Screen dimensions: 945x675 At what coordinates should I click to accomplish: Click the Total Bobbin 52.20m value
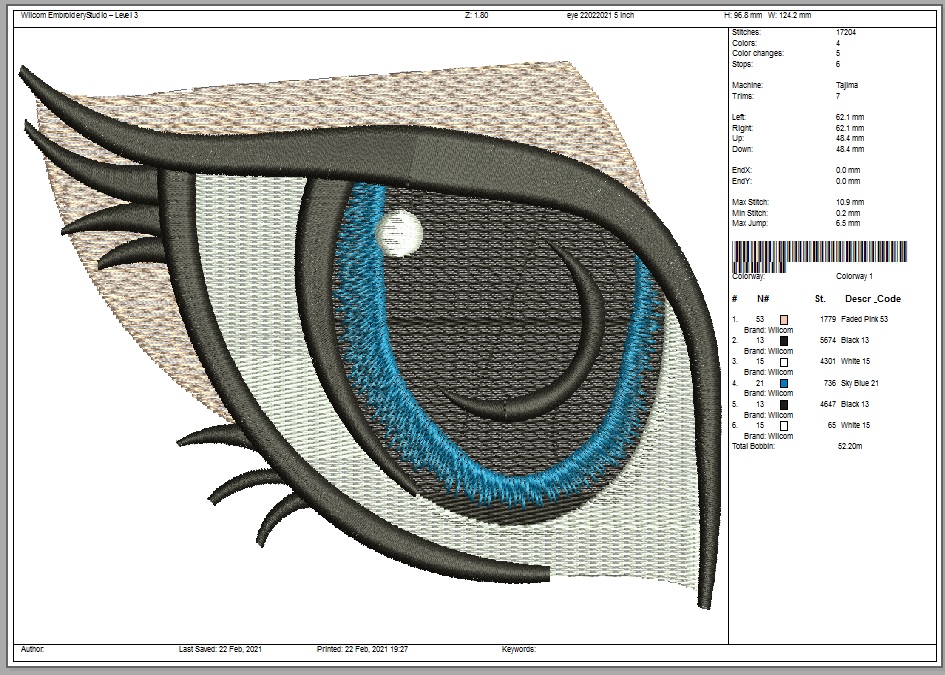[x=849, y=446]
